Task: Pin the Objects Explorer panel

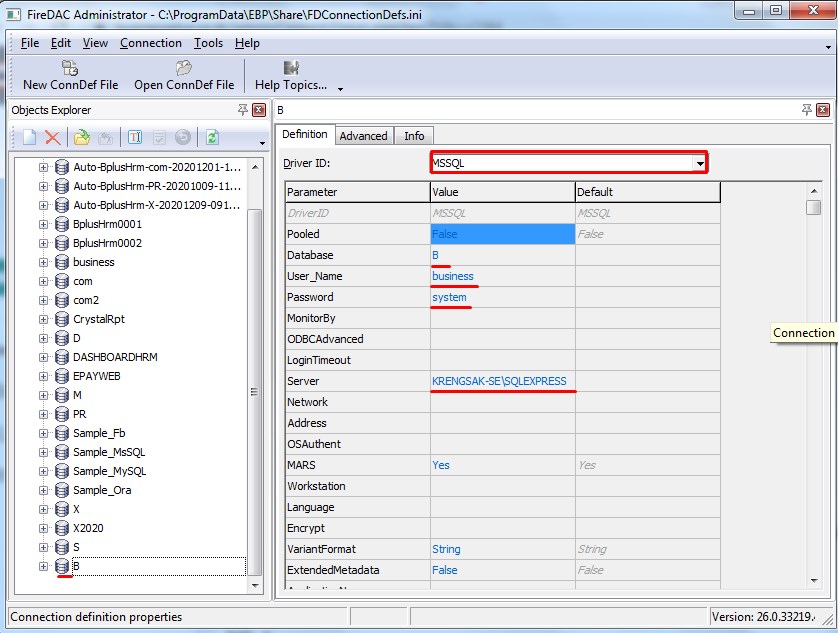Action: tap(243, 110)
